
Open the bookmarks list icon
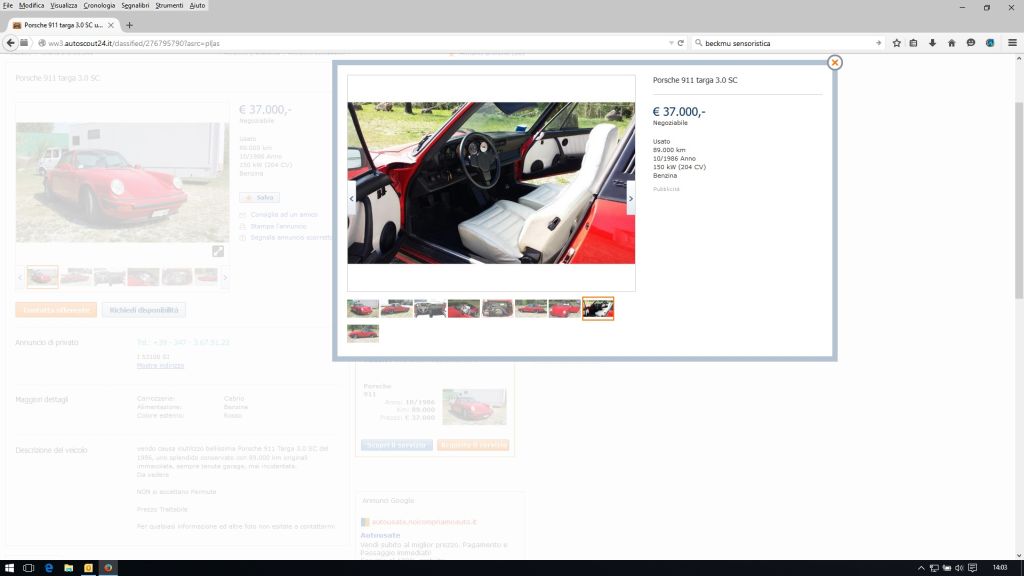914,43
